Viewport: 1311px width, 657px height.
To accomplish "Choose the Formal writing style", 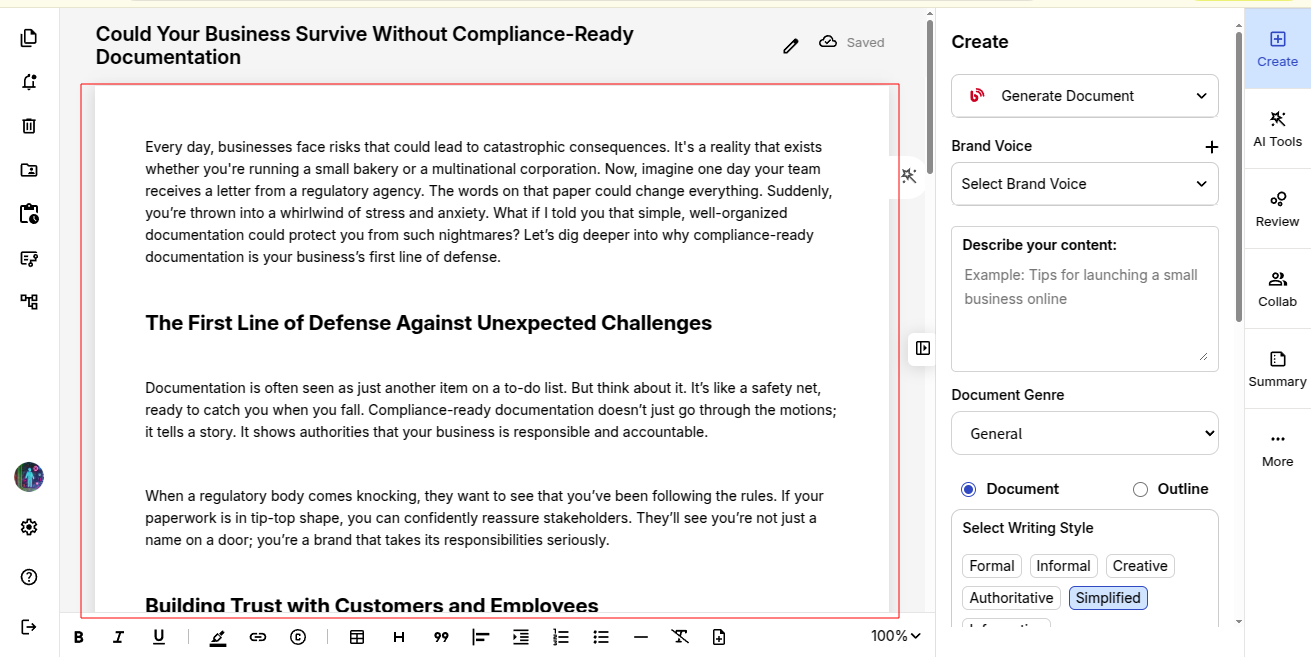I will point(992,566).
